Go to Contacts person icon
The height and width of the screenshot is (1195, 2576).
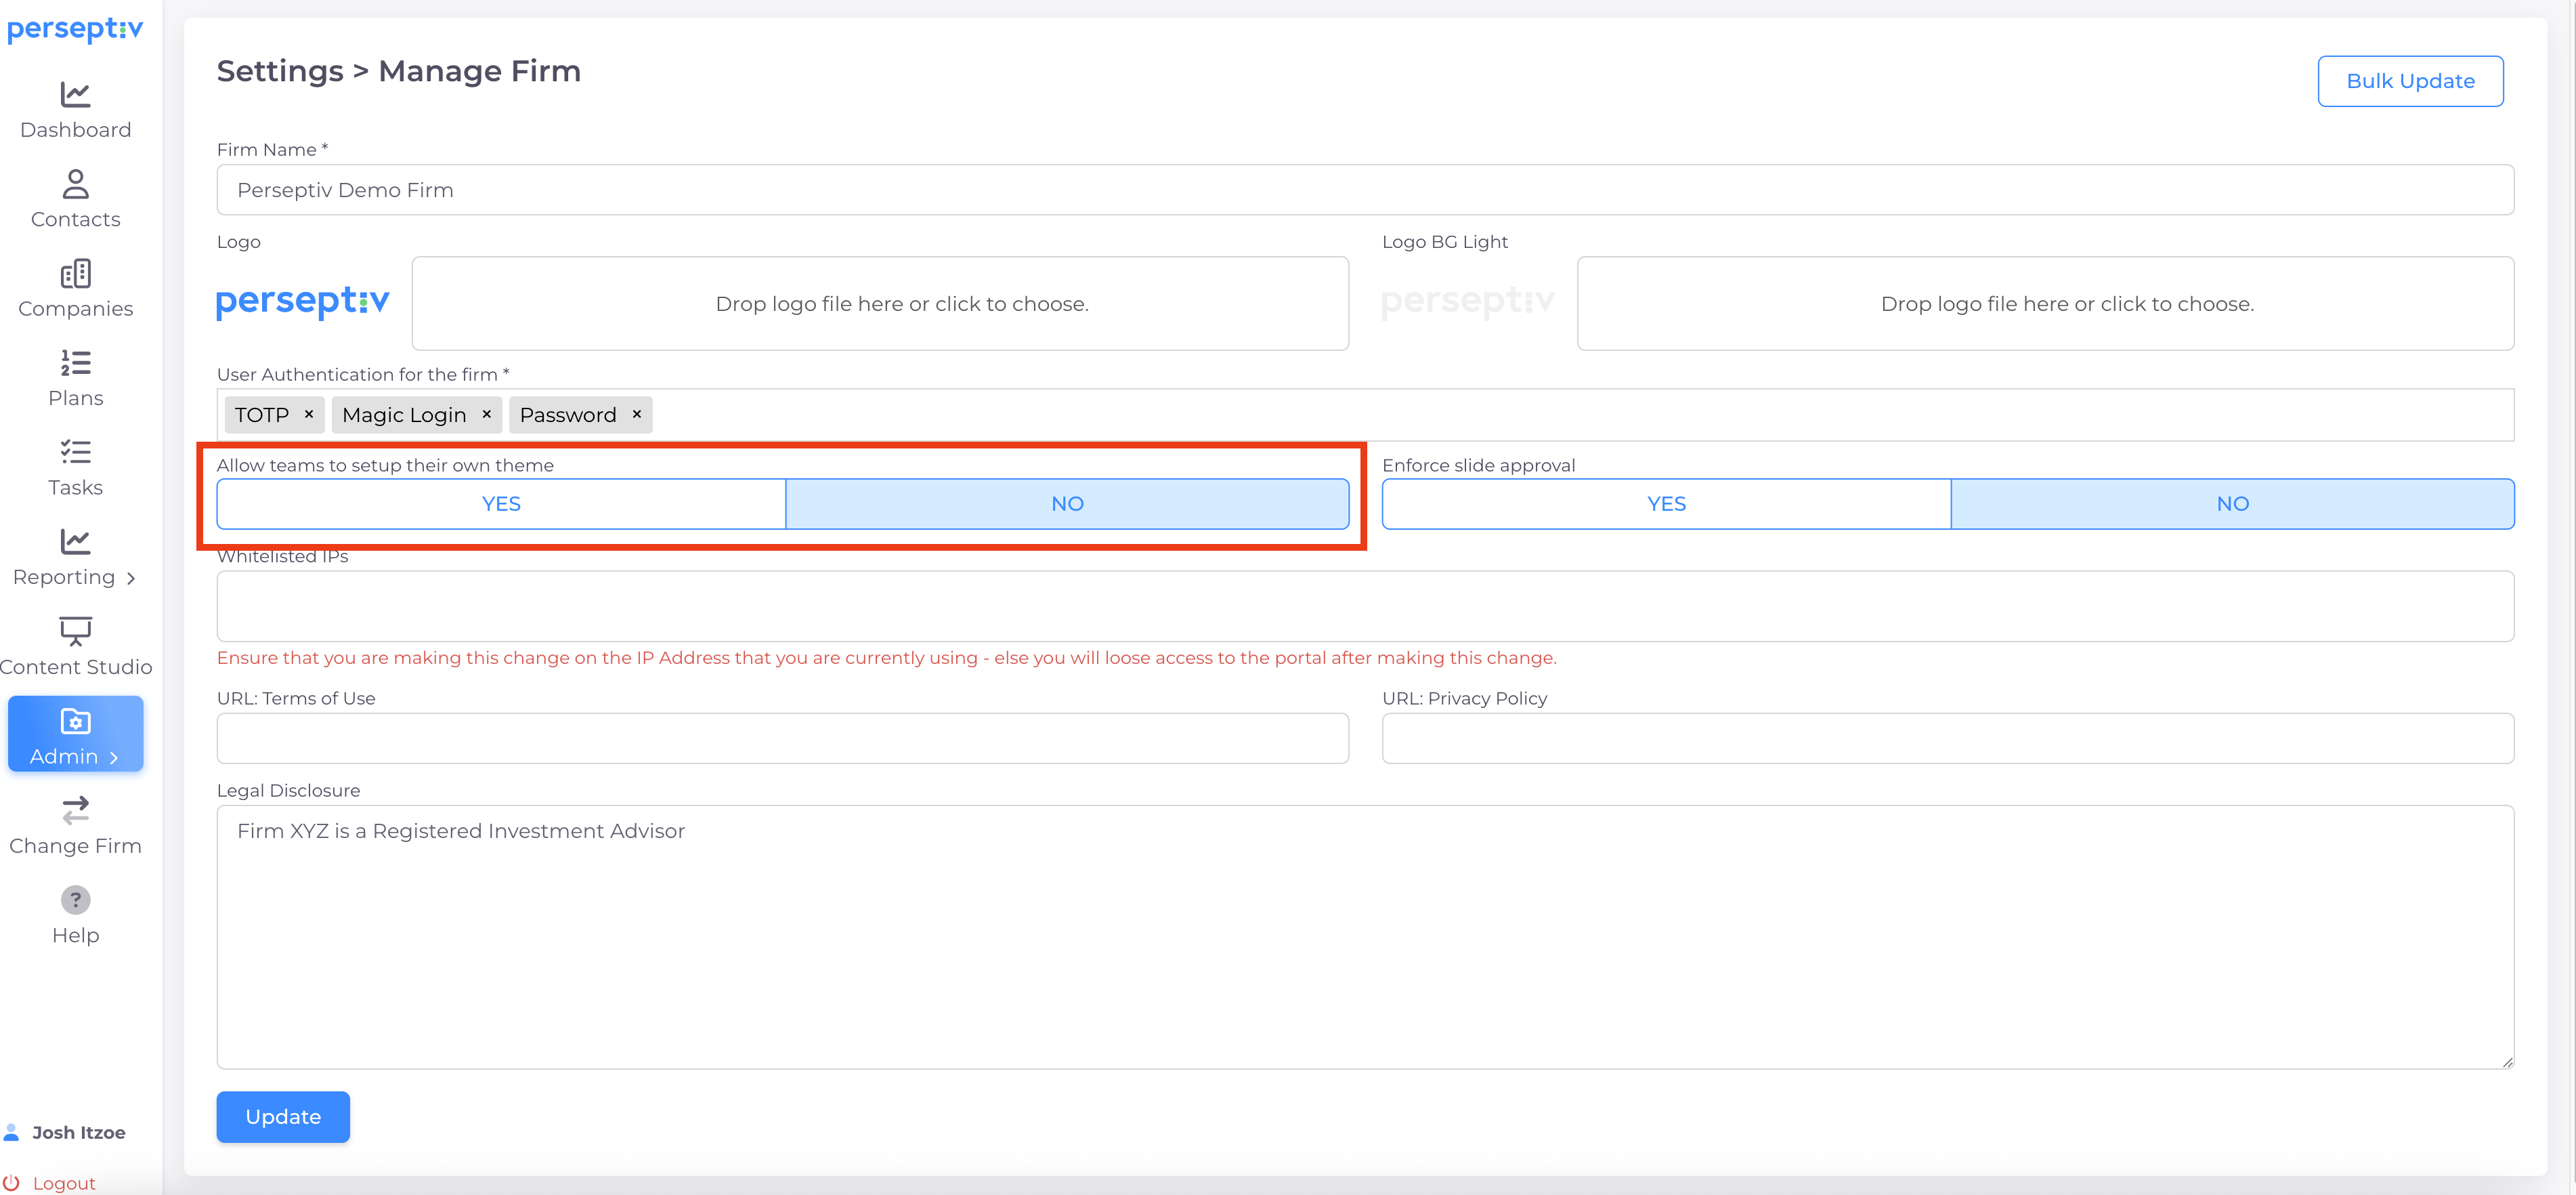point(75,184)
